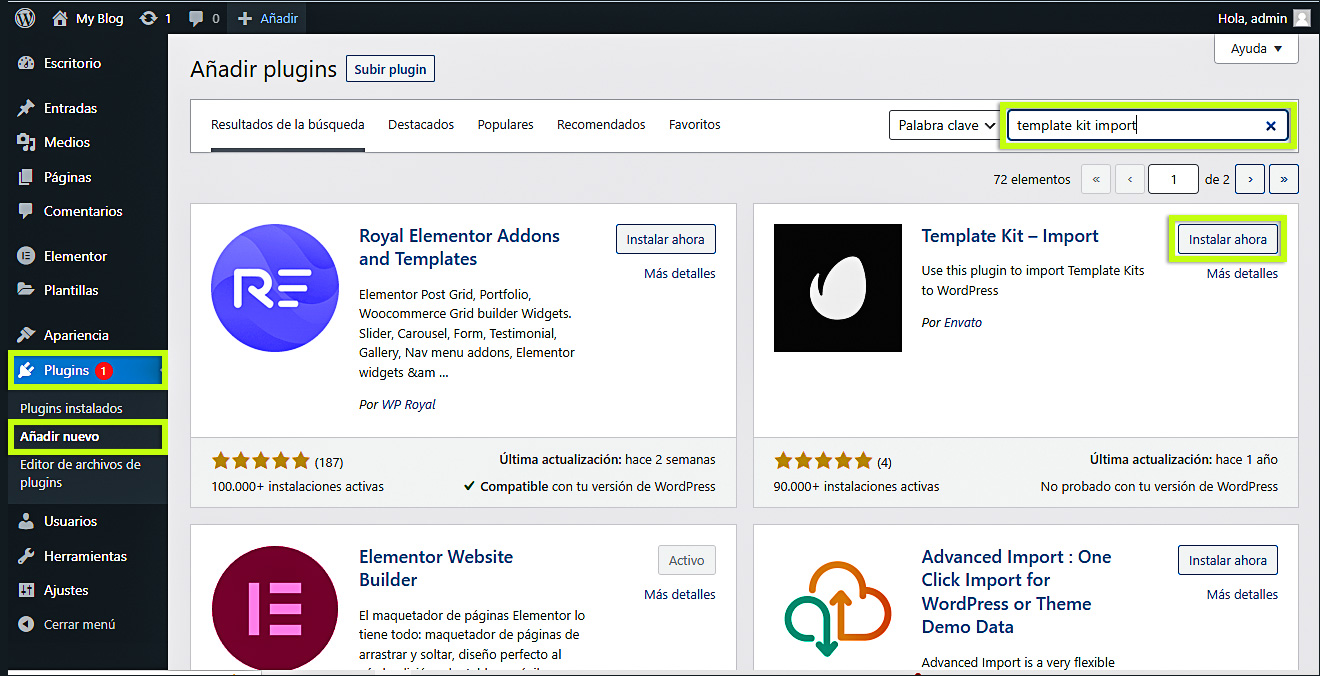The height and width of the screenshot is (676, 1320).
Task: Expand the Ayuda help dropdown
Action: pyautogui.click(x=1256, y=48)
